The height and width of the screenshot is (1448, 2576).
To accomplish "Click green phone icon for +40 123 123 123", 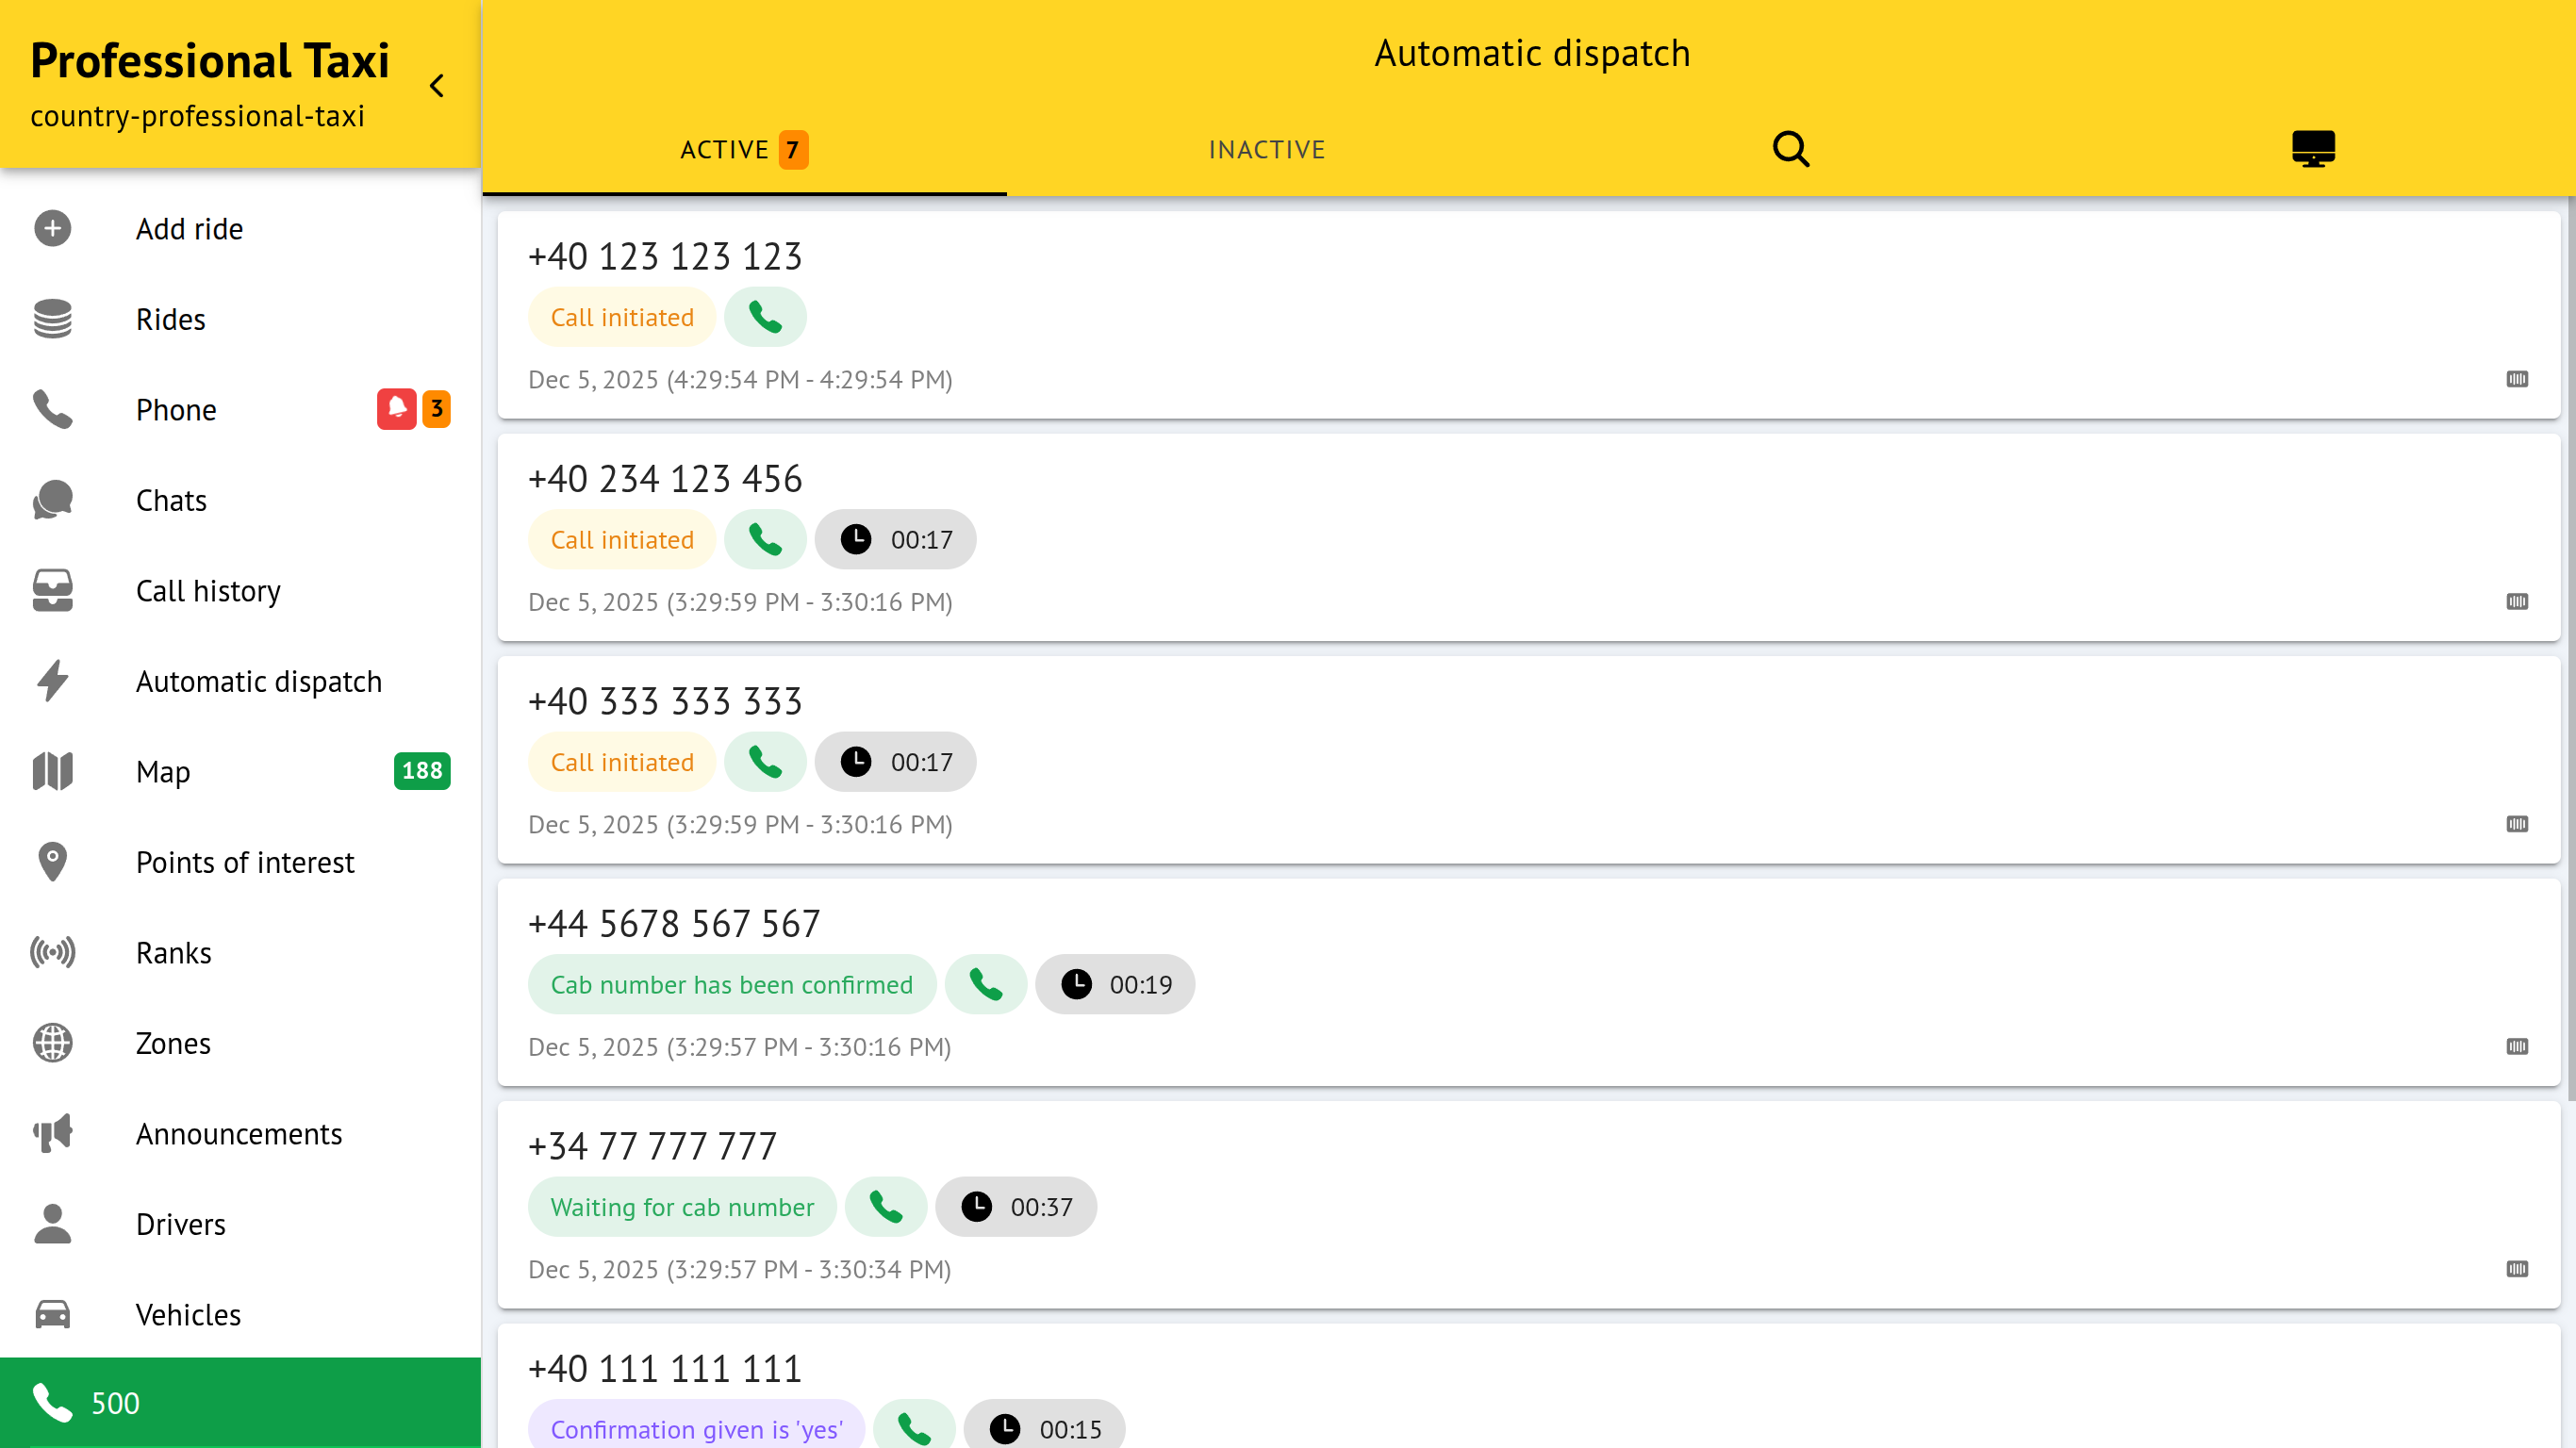I will pos(765,317).
